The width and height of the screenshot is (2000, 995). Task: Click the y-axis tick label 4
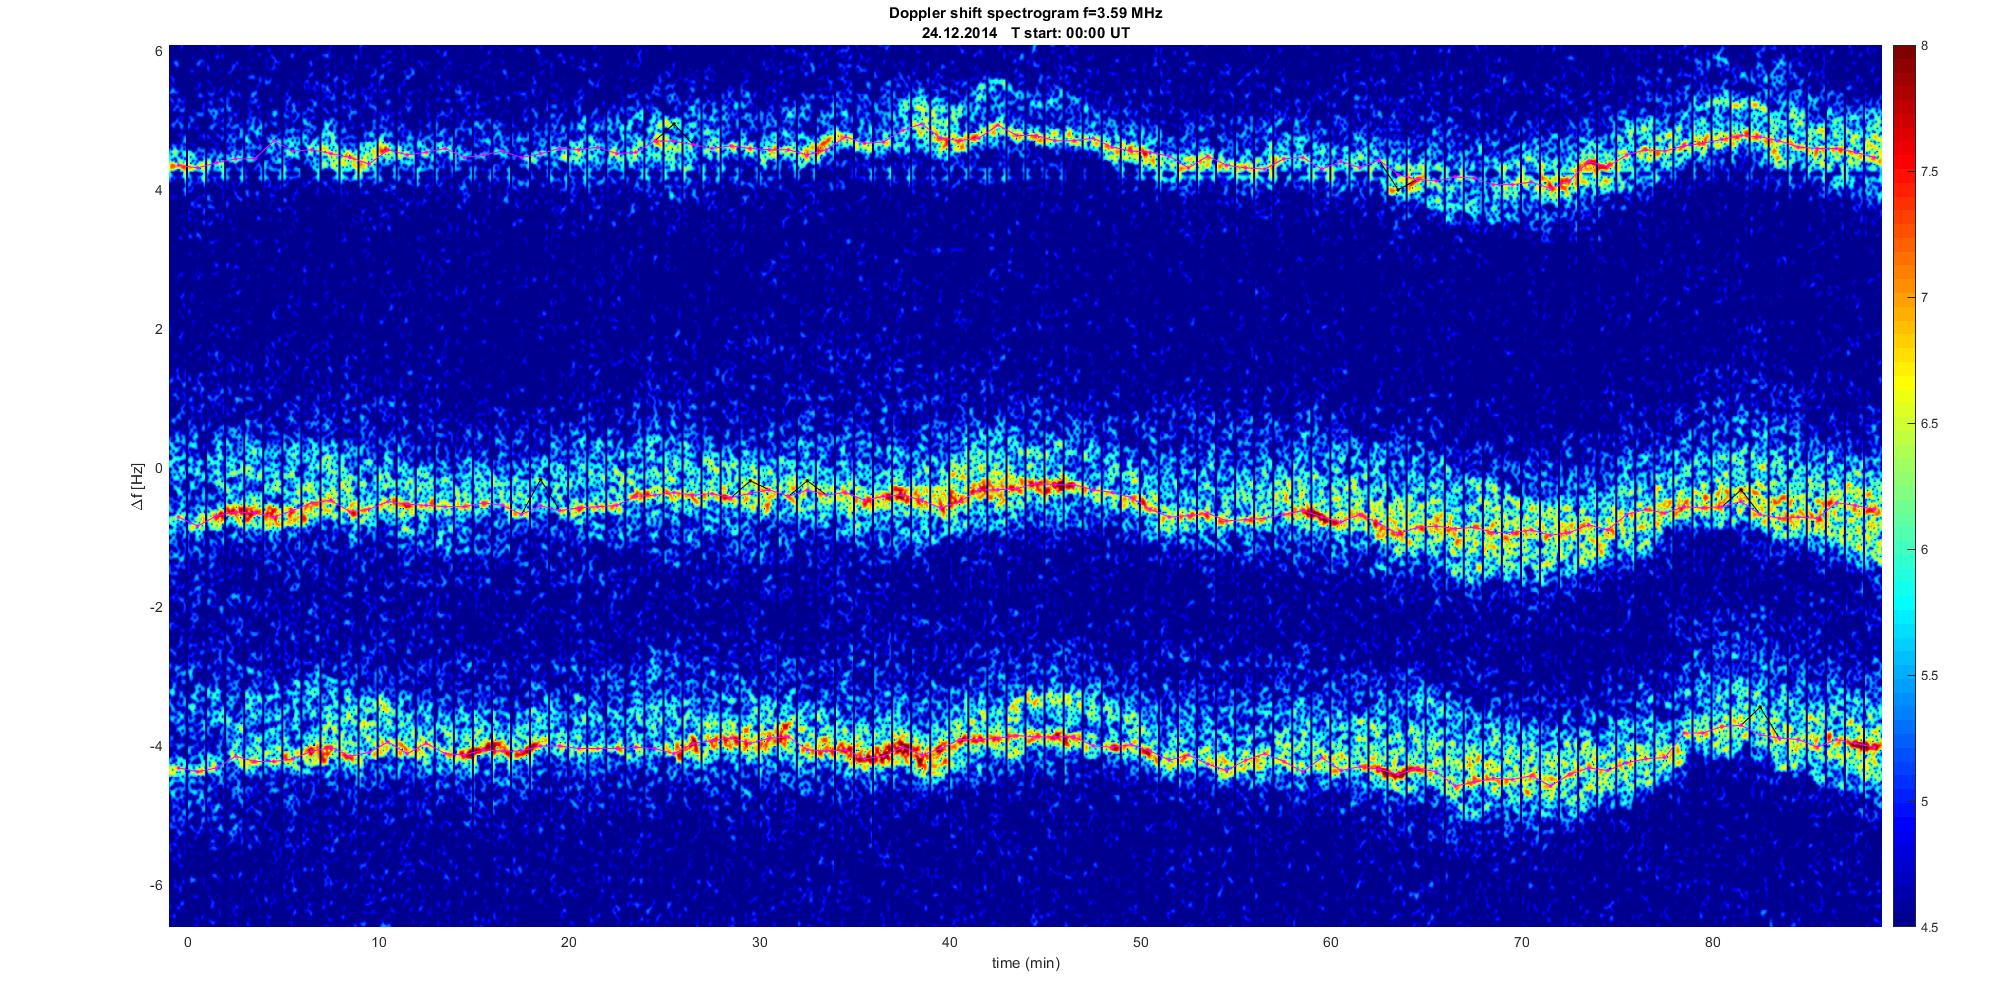click(x=158, y=190)
